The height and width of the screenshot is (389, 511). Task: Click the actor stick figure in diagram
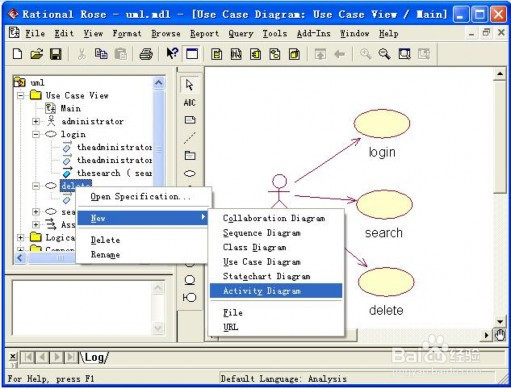point(279,191)
